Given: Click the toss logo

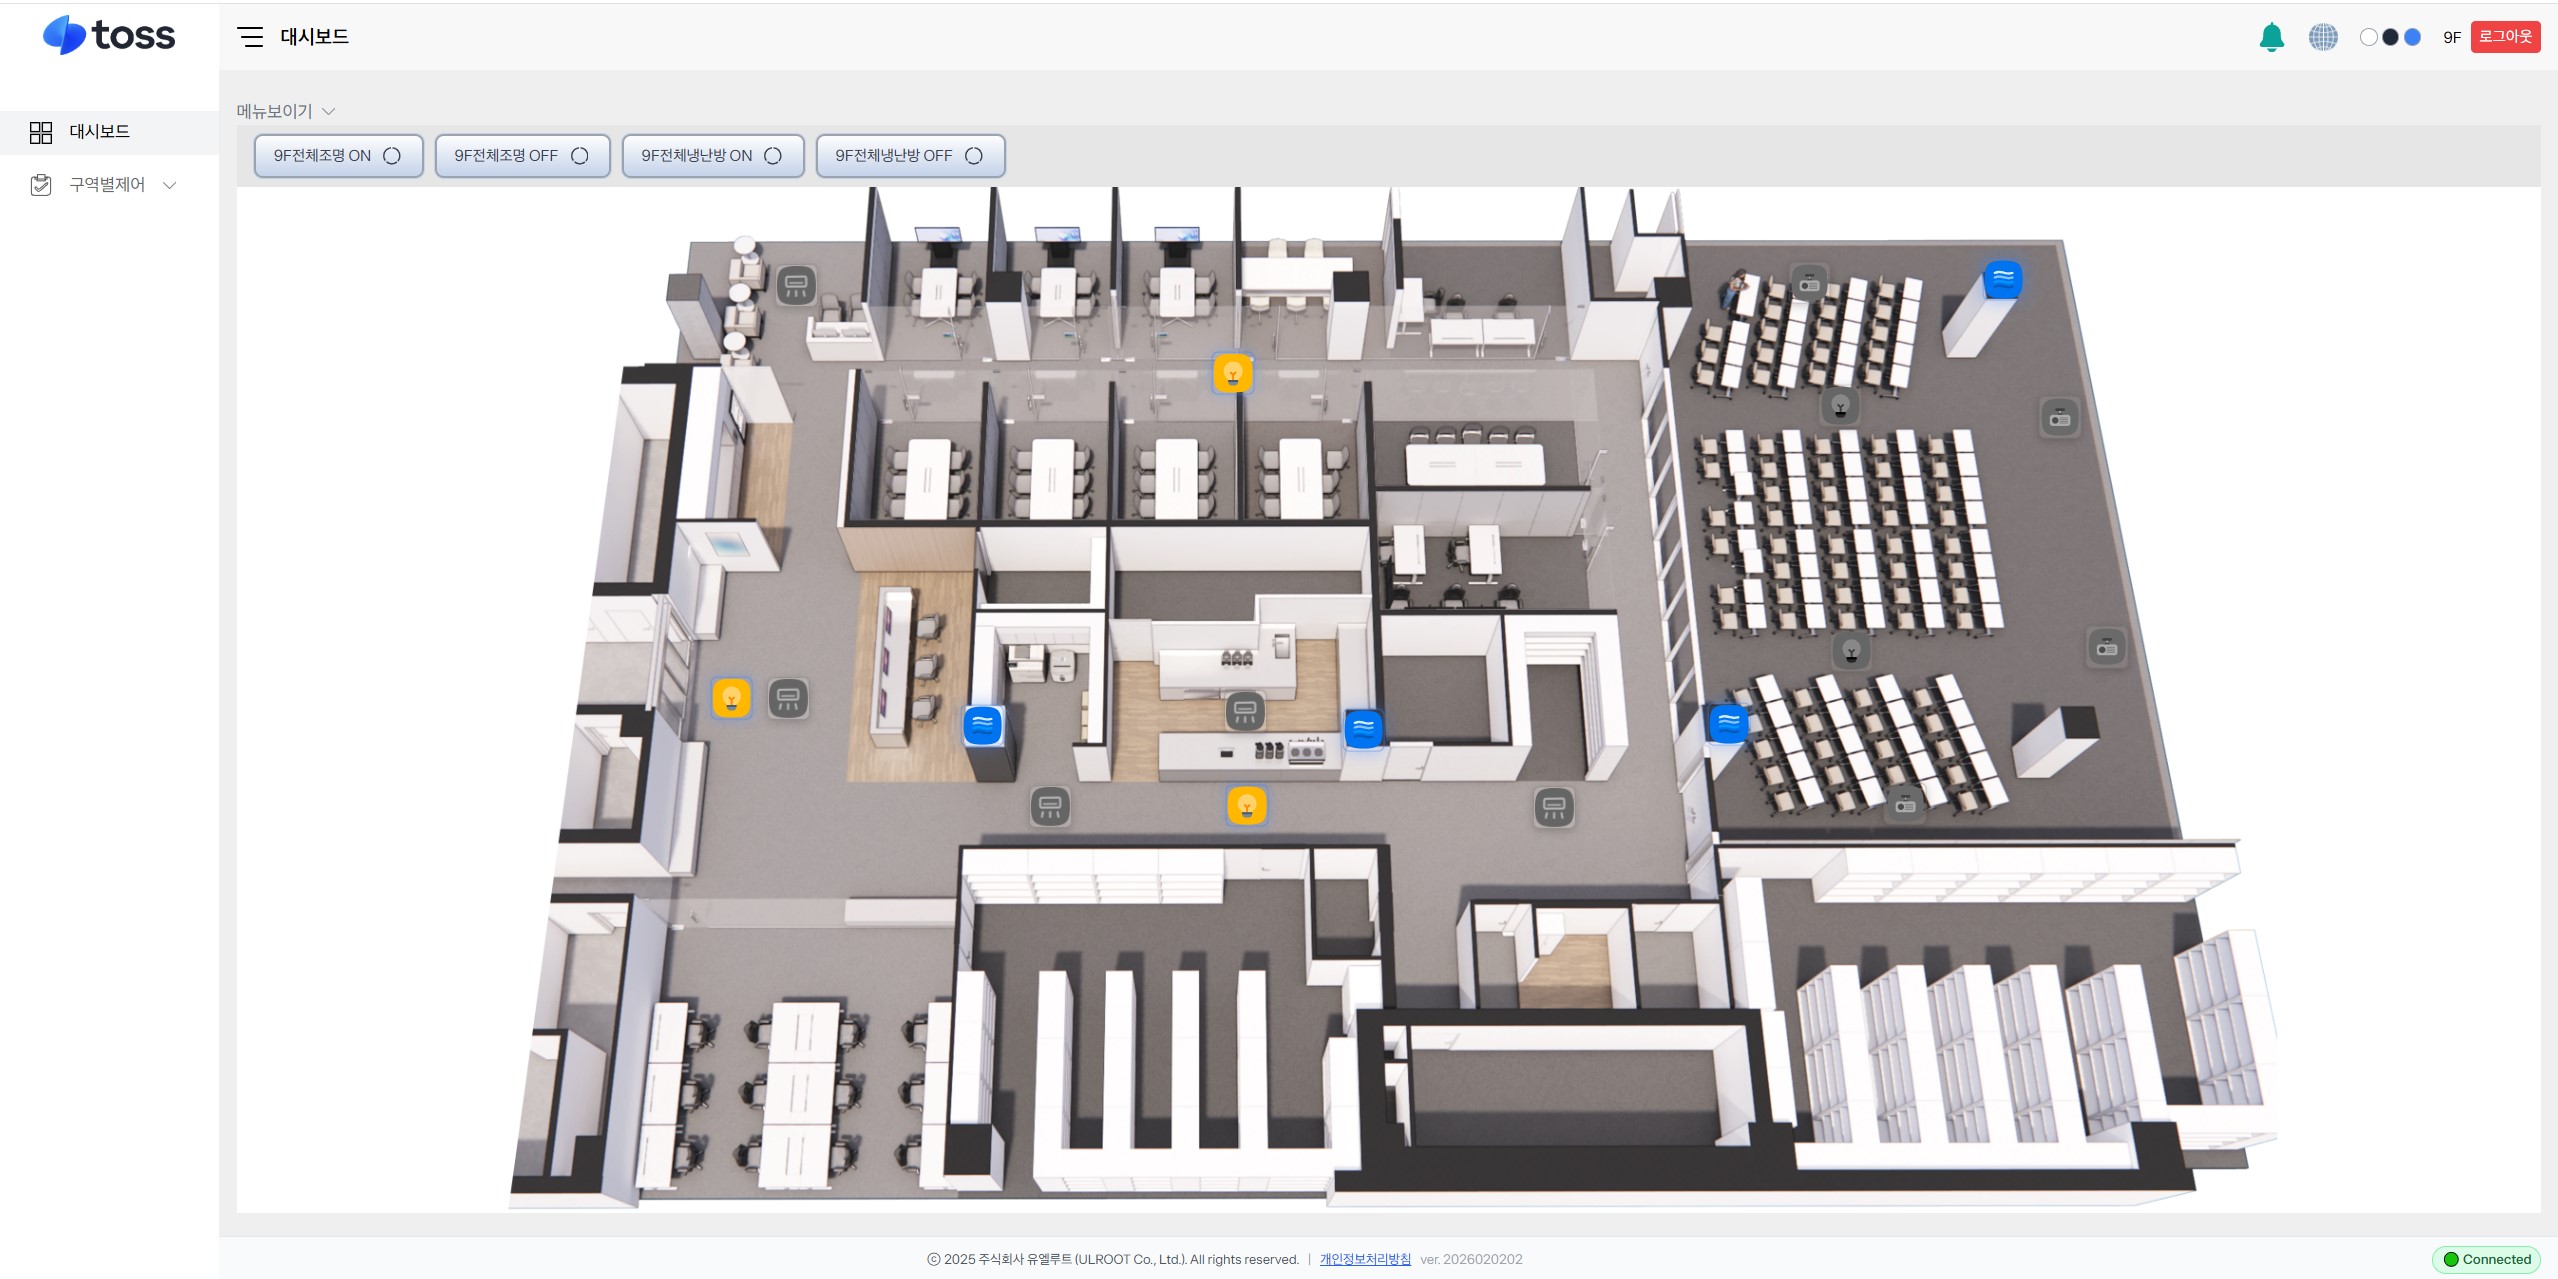Looking at the screenshot, I should point(109,35).
